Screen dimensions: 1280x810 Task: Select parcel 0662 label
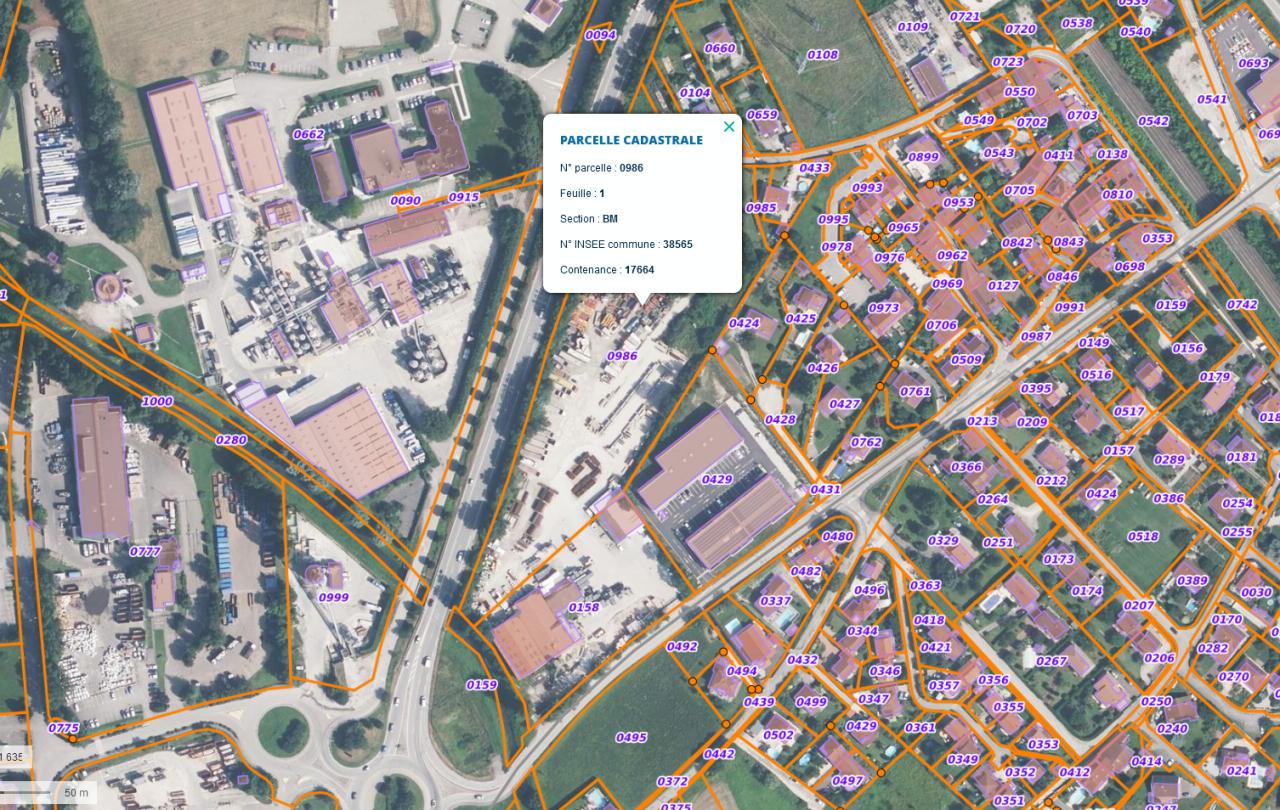click(x=308, y=134)
